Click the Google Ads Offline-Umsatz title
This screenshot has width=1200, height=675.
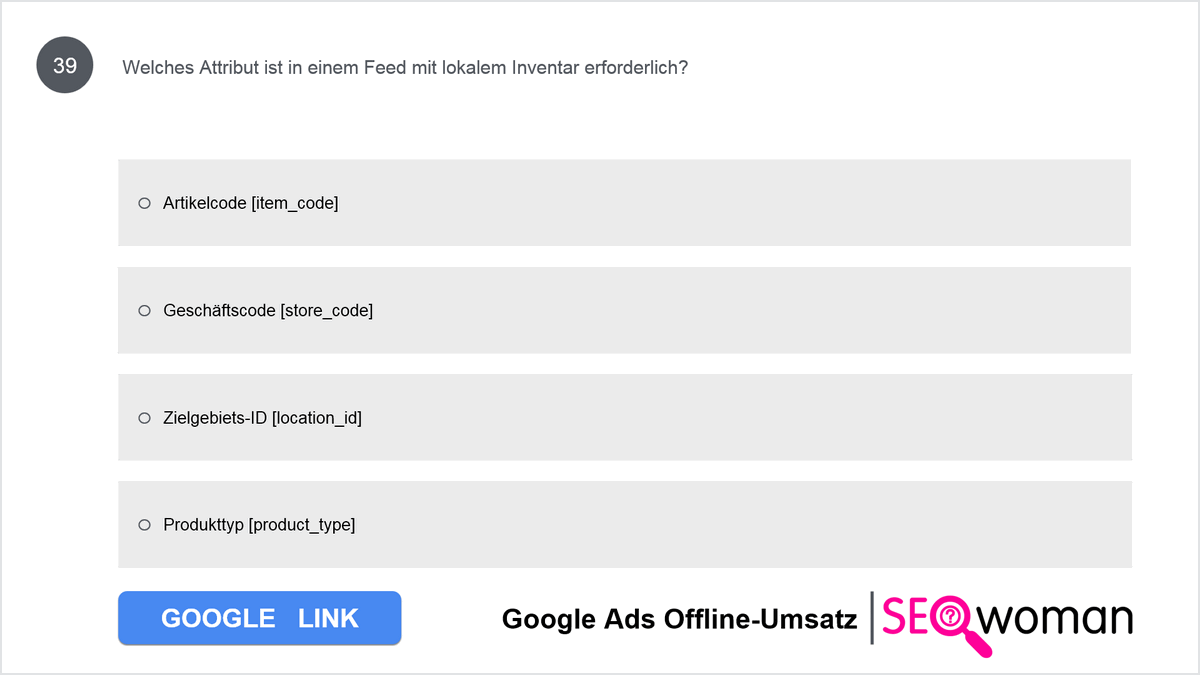(x=679, y=619)
